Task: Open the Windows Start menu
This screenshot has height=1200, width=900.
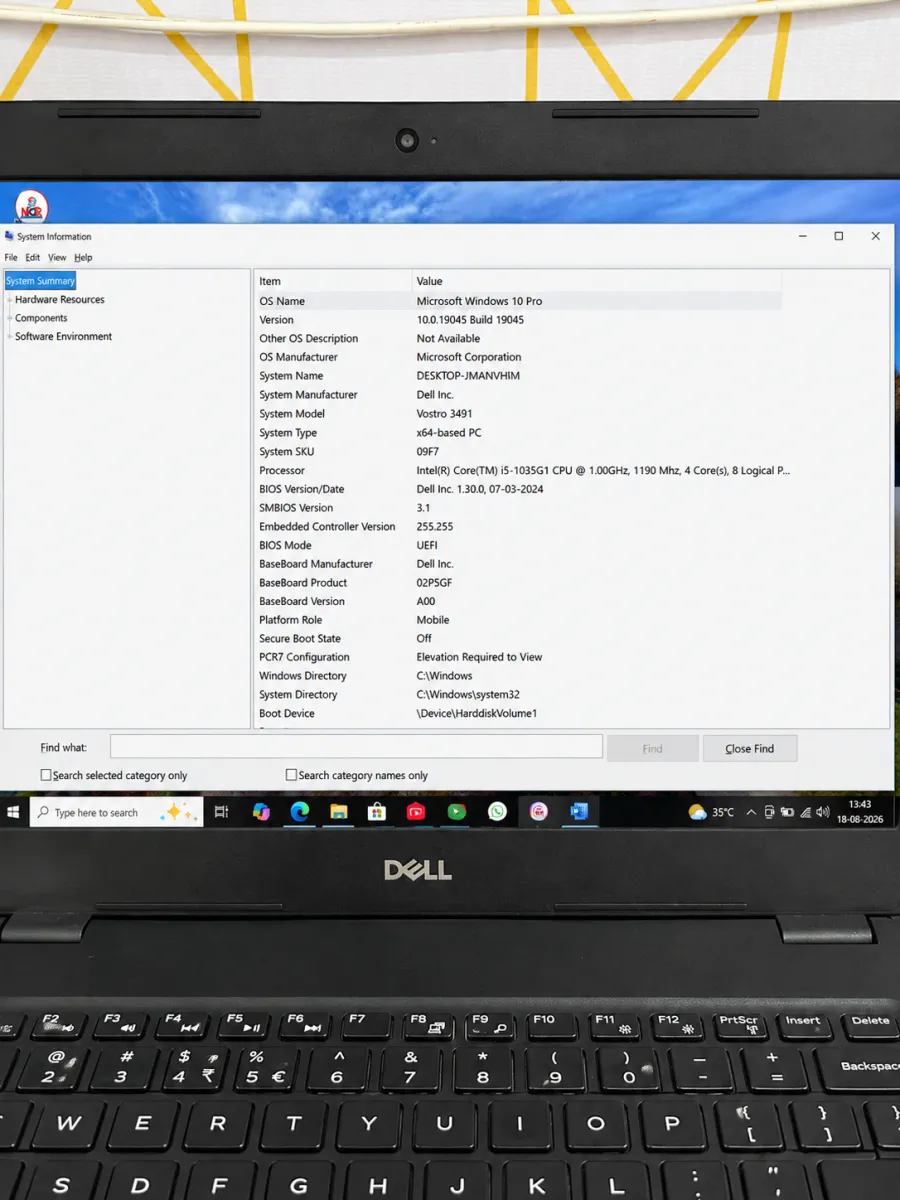Action: coord(14,812)
